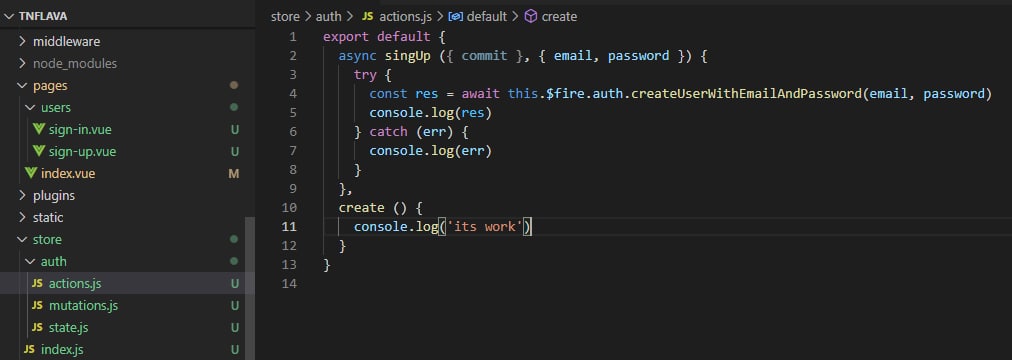Image resolution: width=1012 pixels, height=360 pixels.
Task: Place cursor on createUserWithEmailAndPassword call
Action: pos(747,94)
